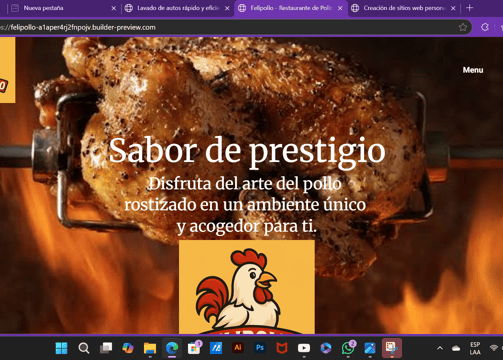This screenshot has width=503, height=360.
Task: Open ESP LAA language switcher
Action: [x=475, y=348]
